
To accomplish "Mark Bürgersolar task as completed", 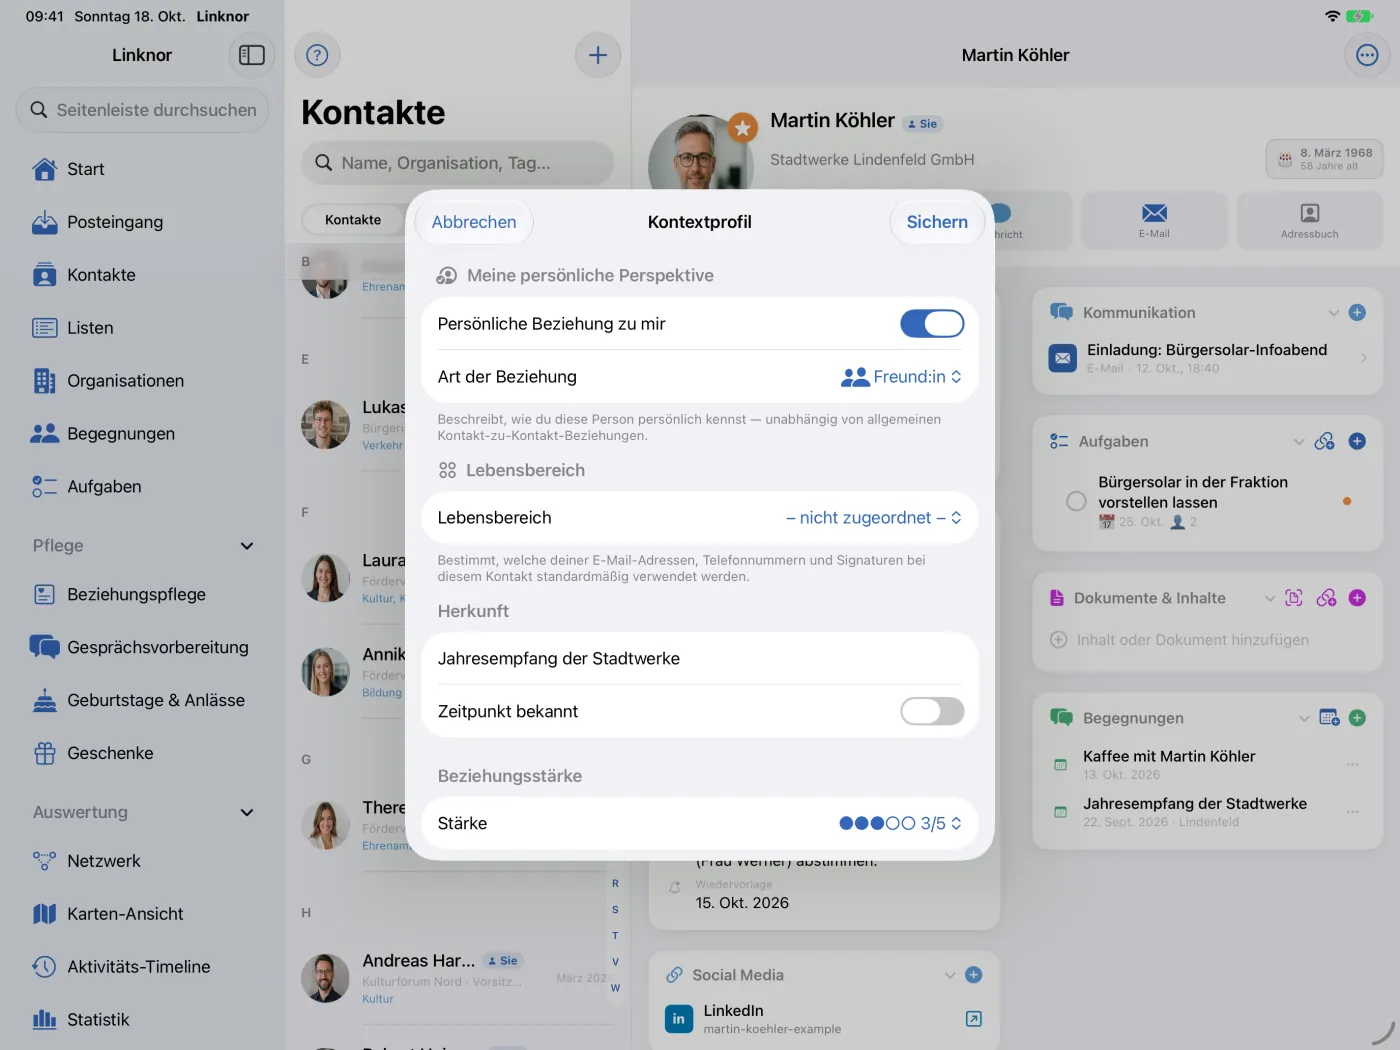I will pos(1076,501).
